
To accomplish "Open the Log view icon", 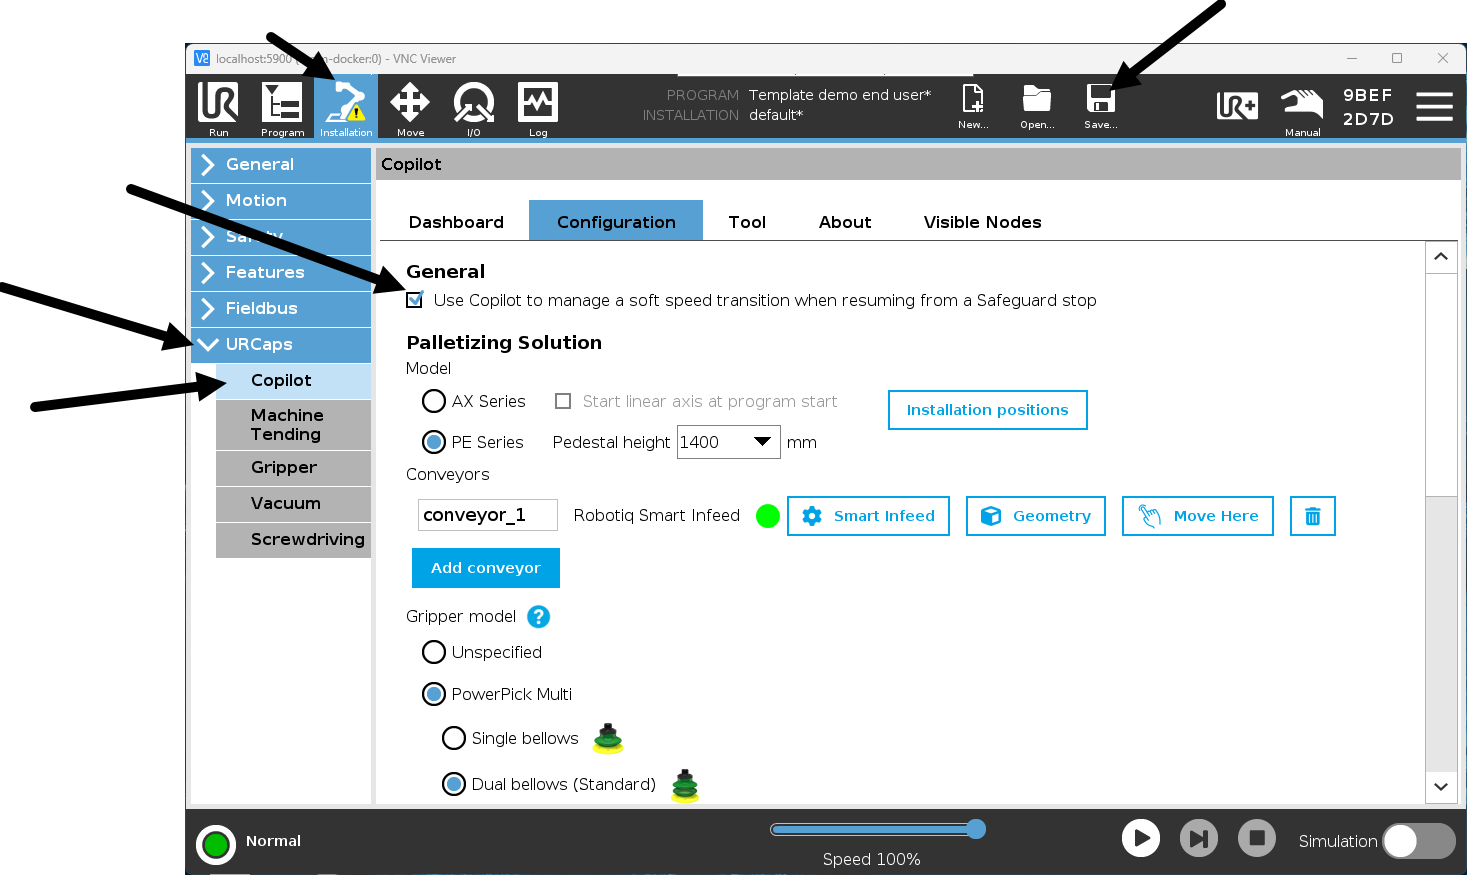I will [x=538, y=107].
